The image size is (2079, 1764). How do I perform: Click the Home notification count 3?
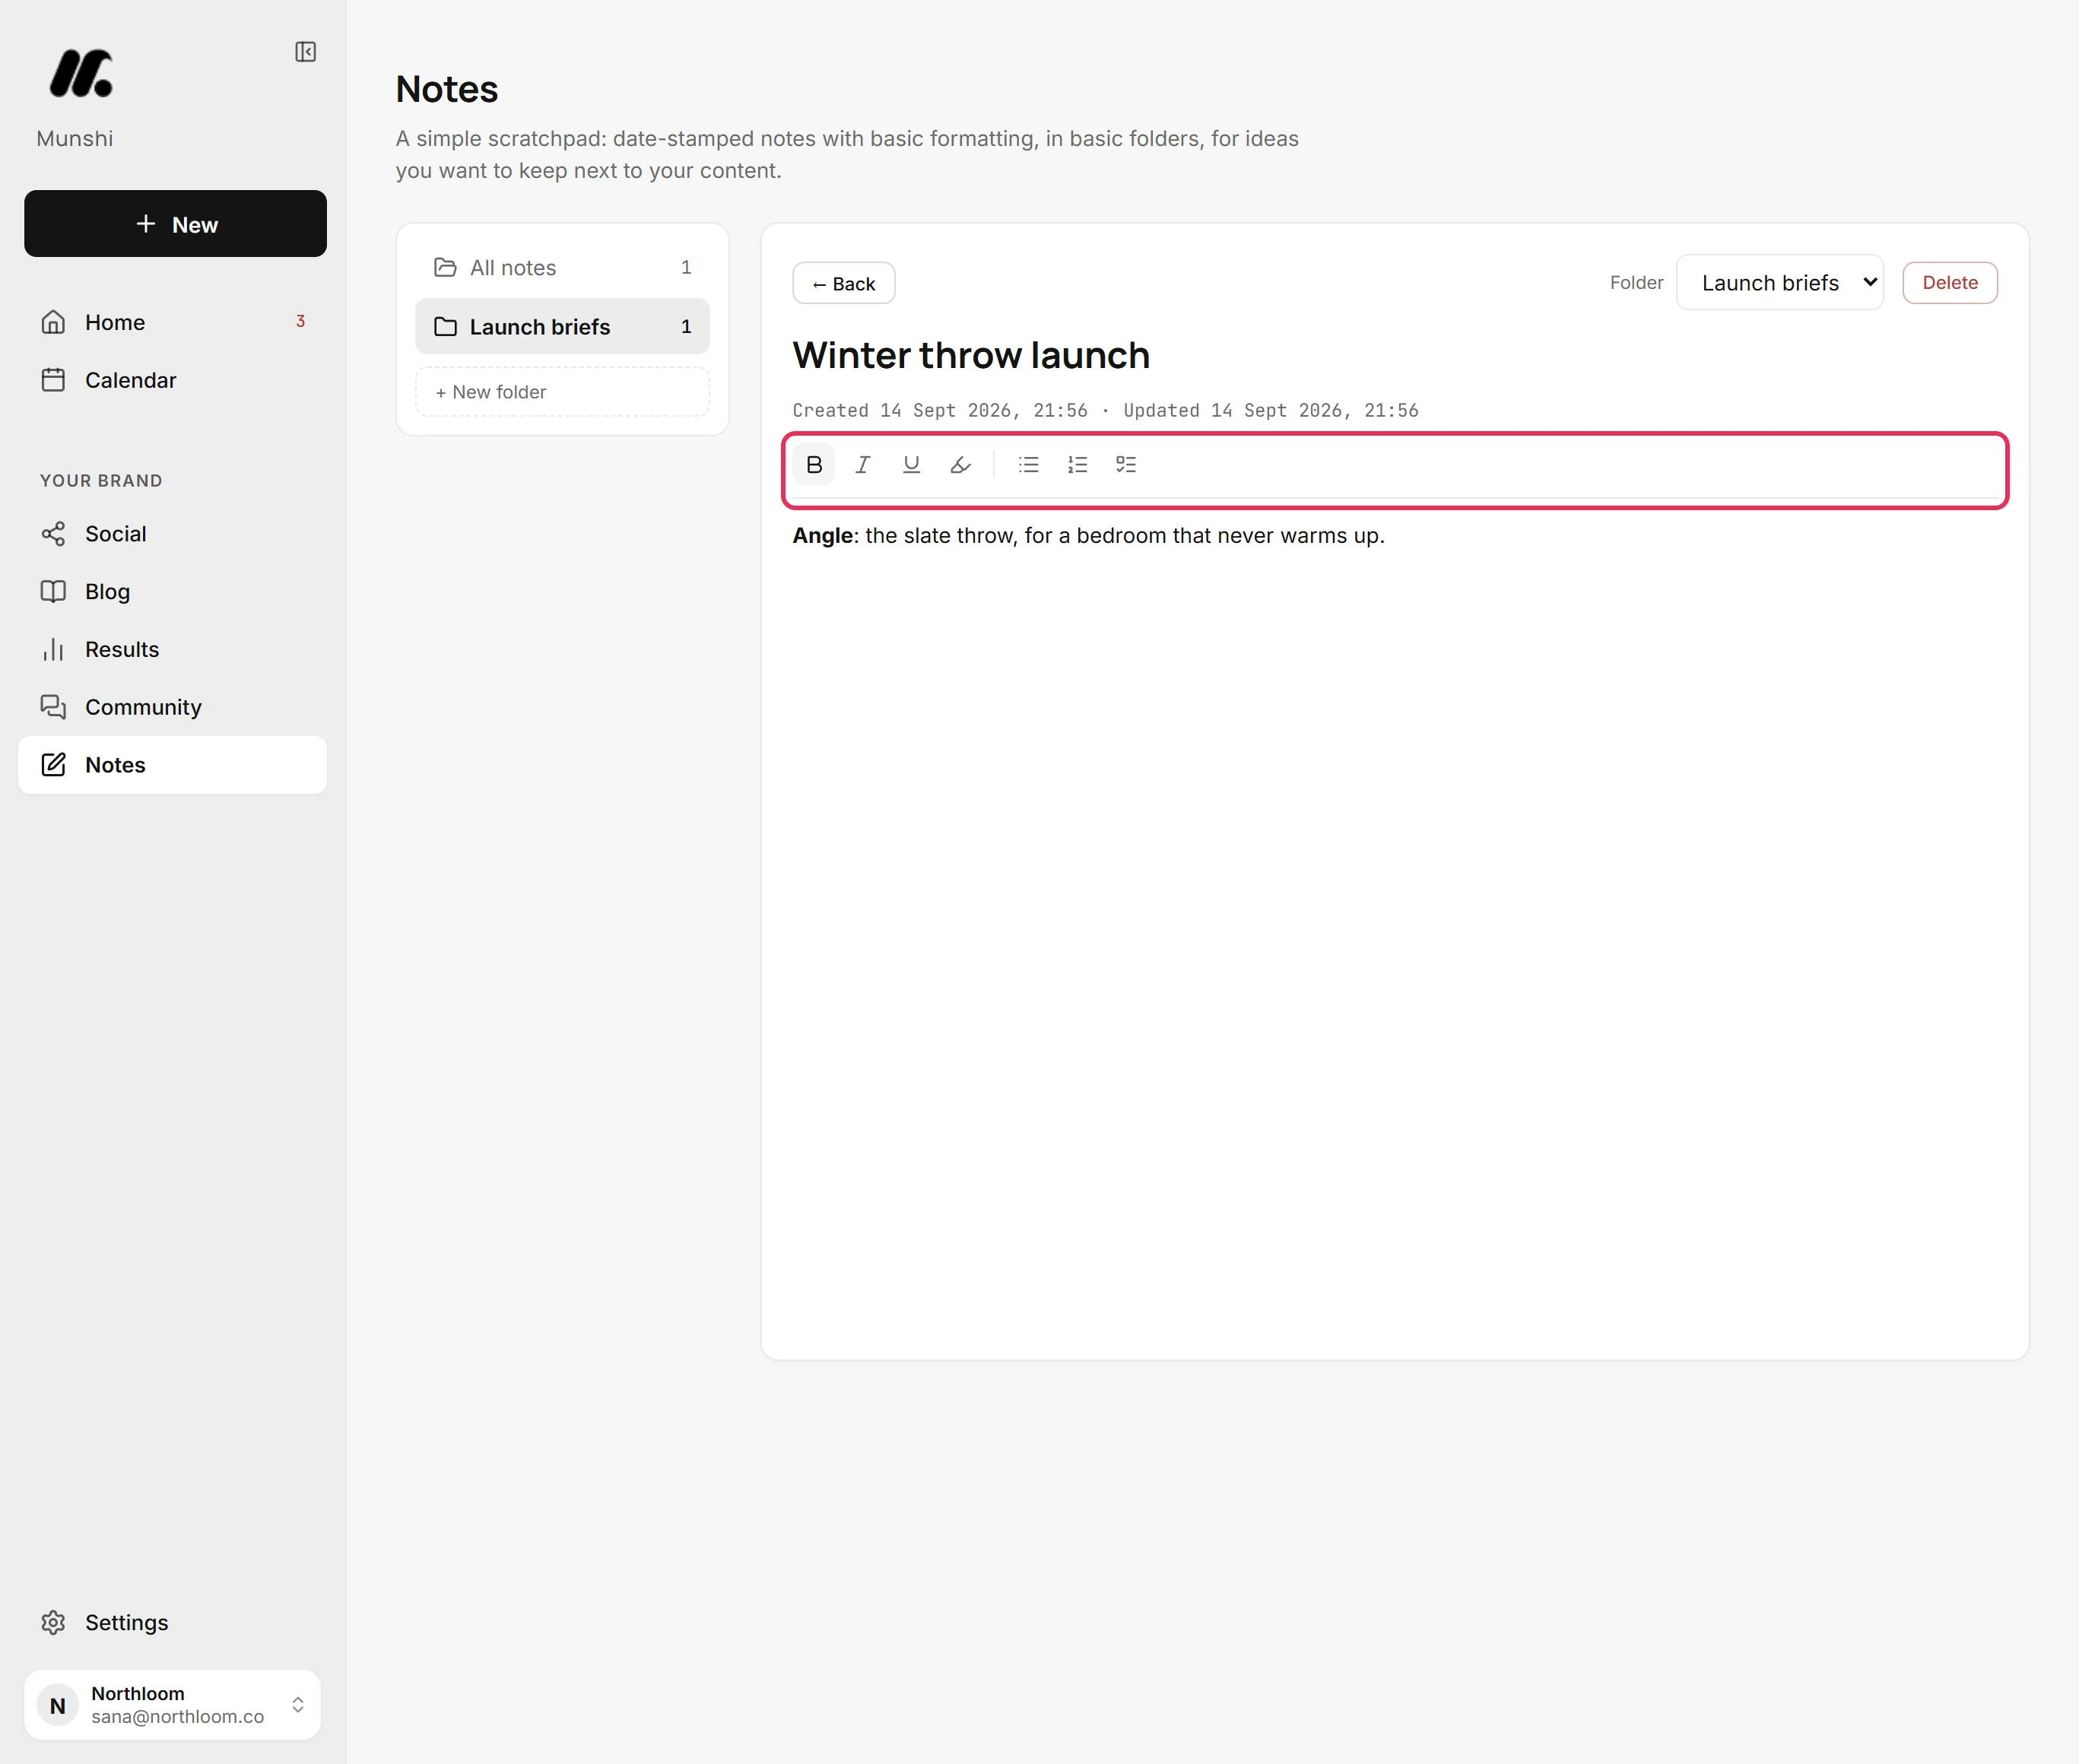click(300, 321)
